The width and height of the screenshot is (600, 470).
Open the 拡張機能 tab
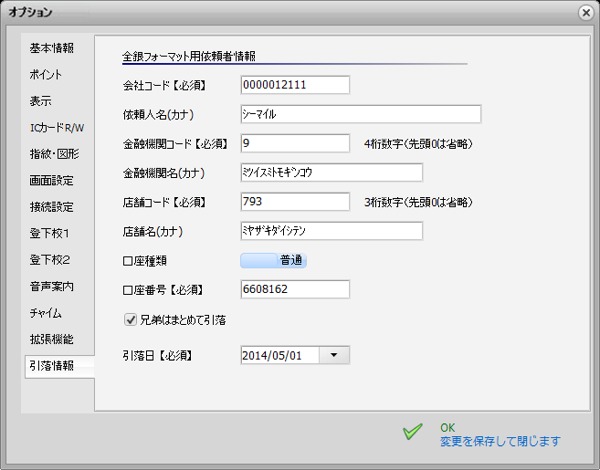[x=52, y=339]
